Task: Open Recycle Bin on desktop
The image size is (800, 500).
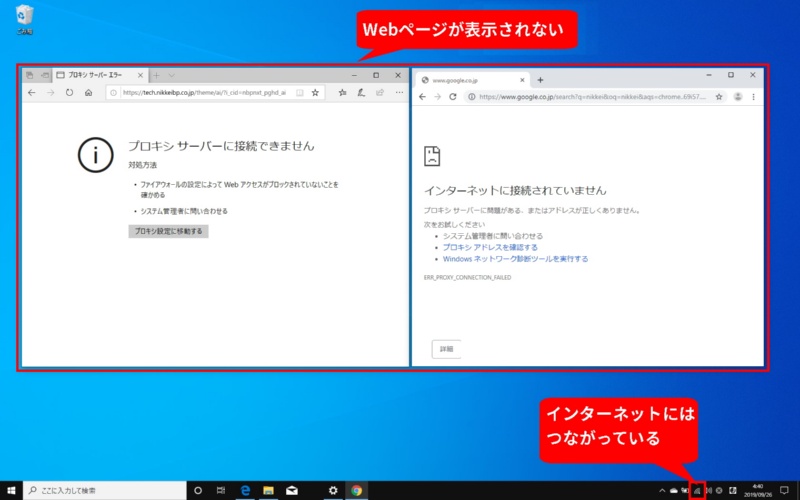Action: [25, 17]
